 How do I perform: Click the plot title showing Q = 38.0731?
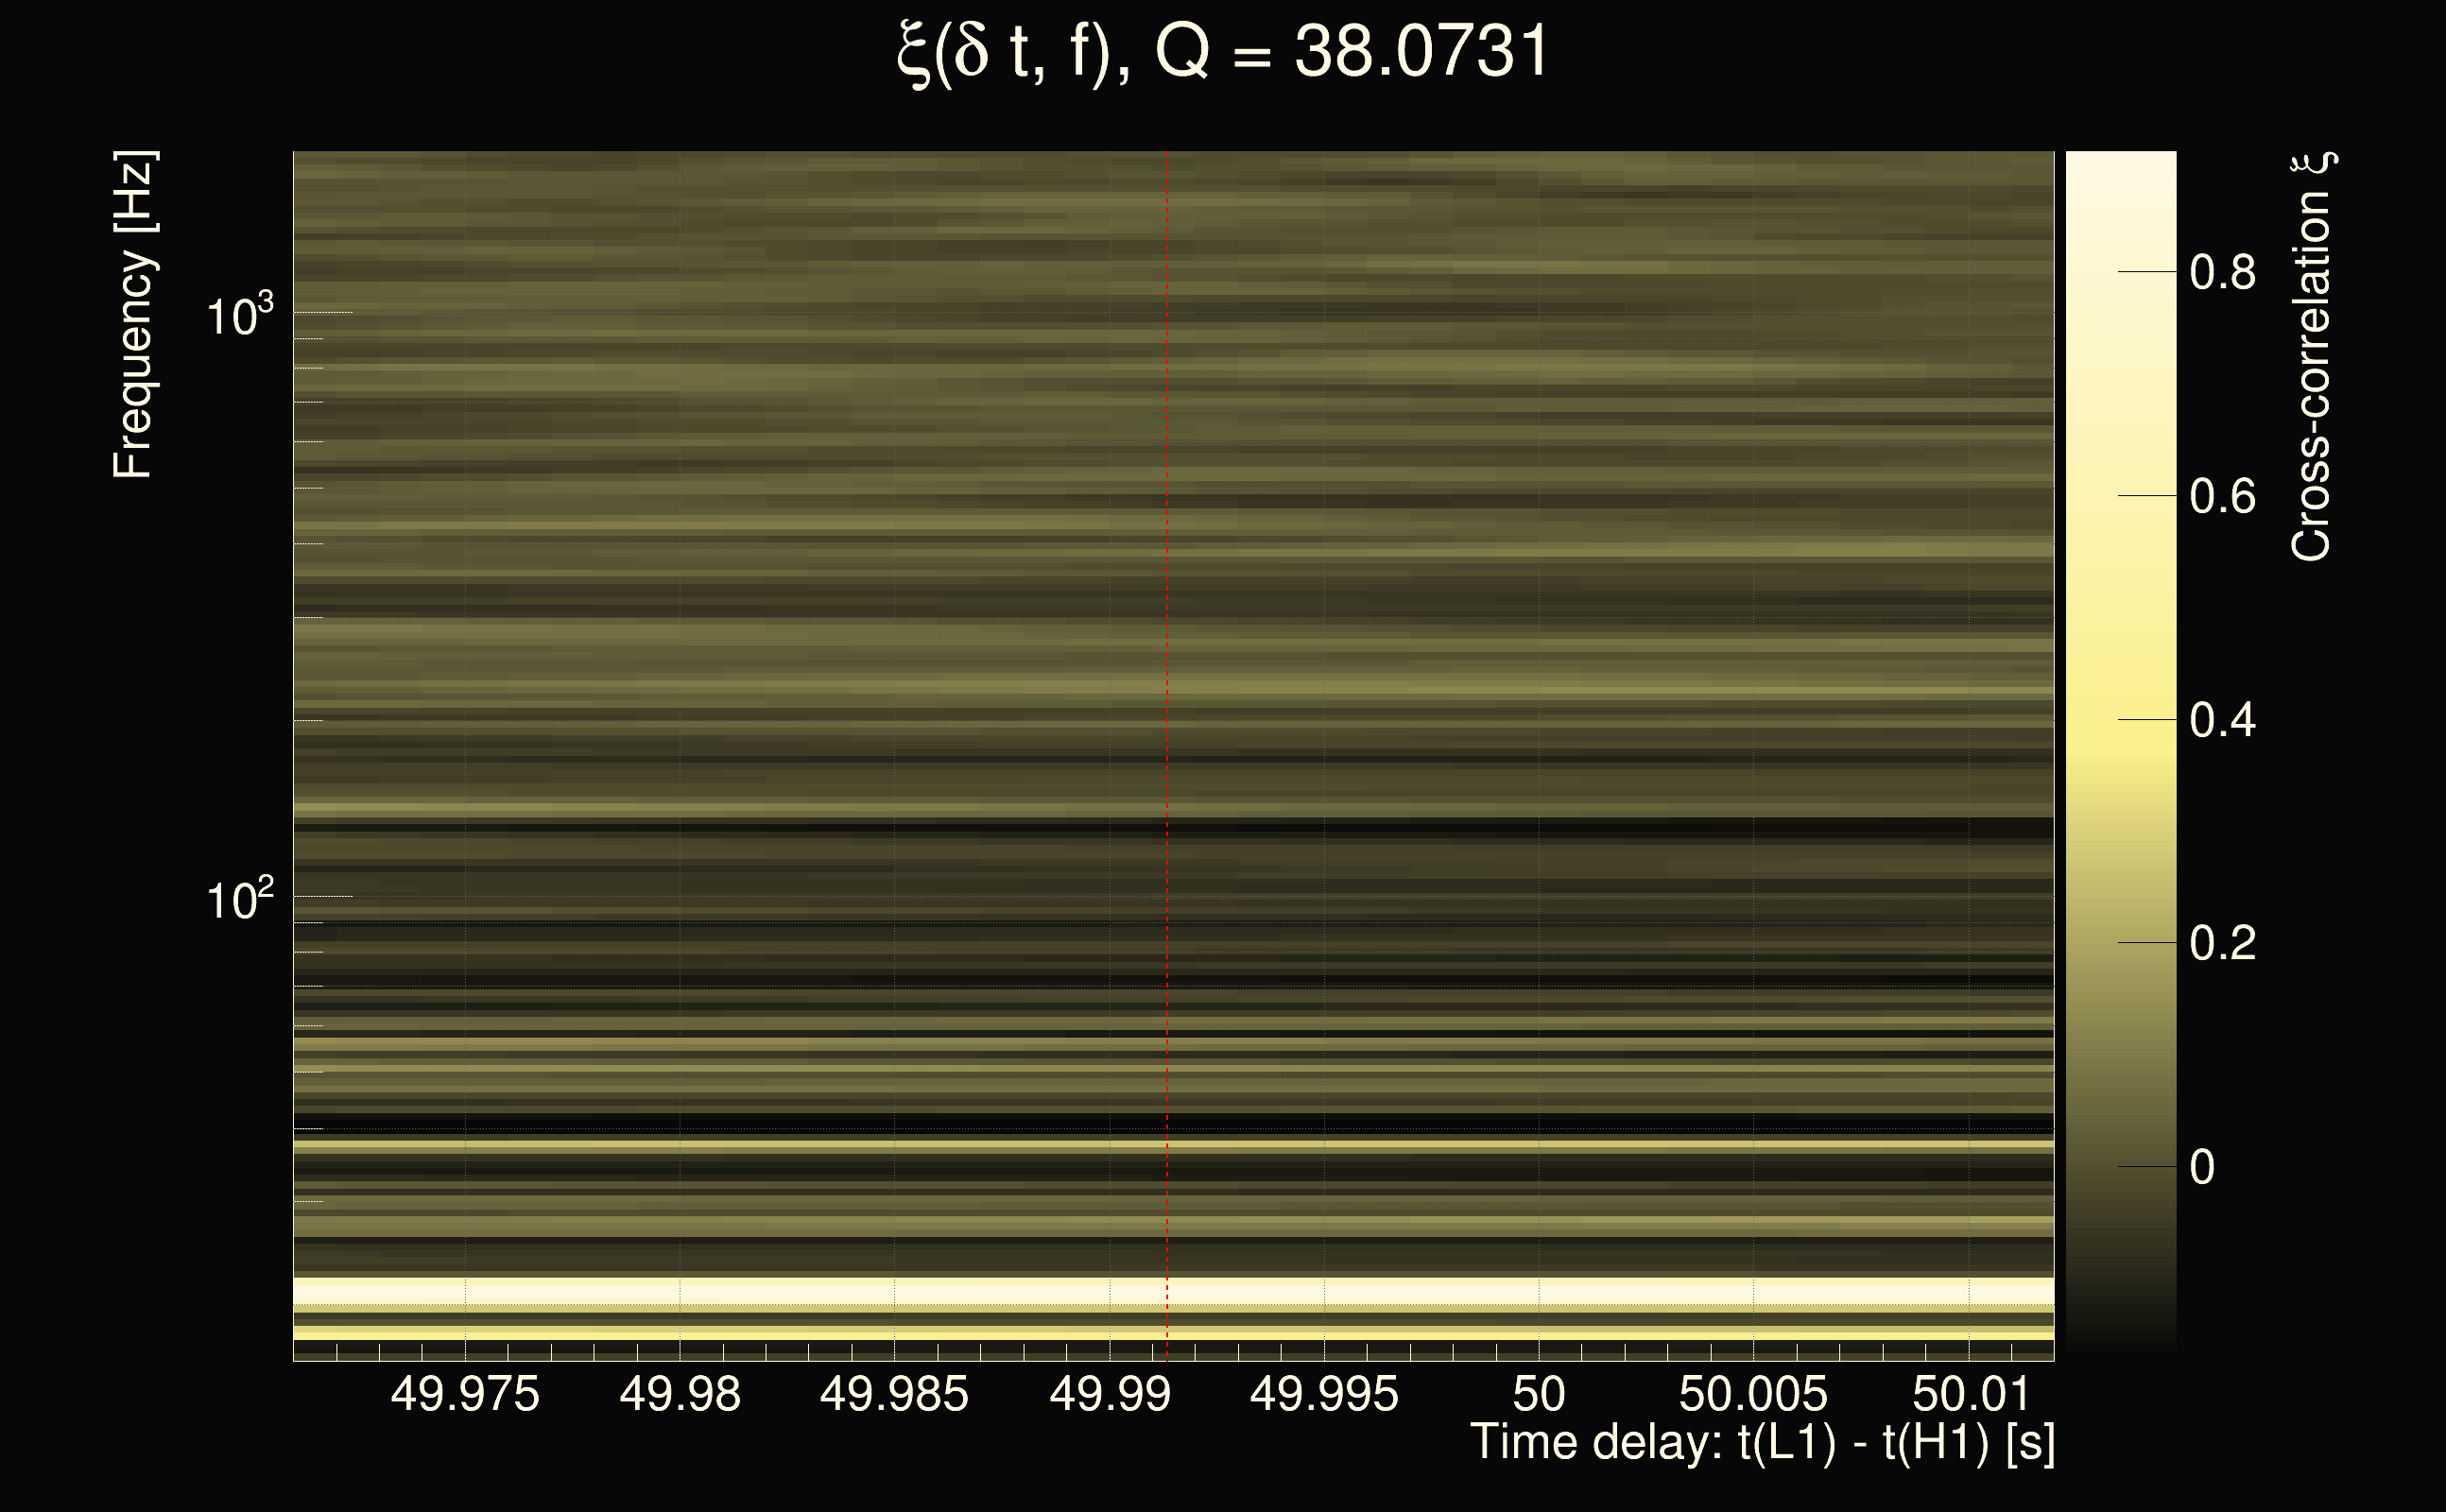coord(1222,52)
